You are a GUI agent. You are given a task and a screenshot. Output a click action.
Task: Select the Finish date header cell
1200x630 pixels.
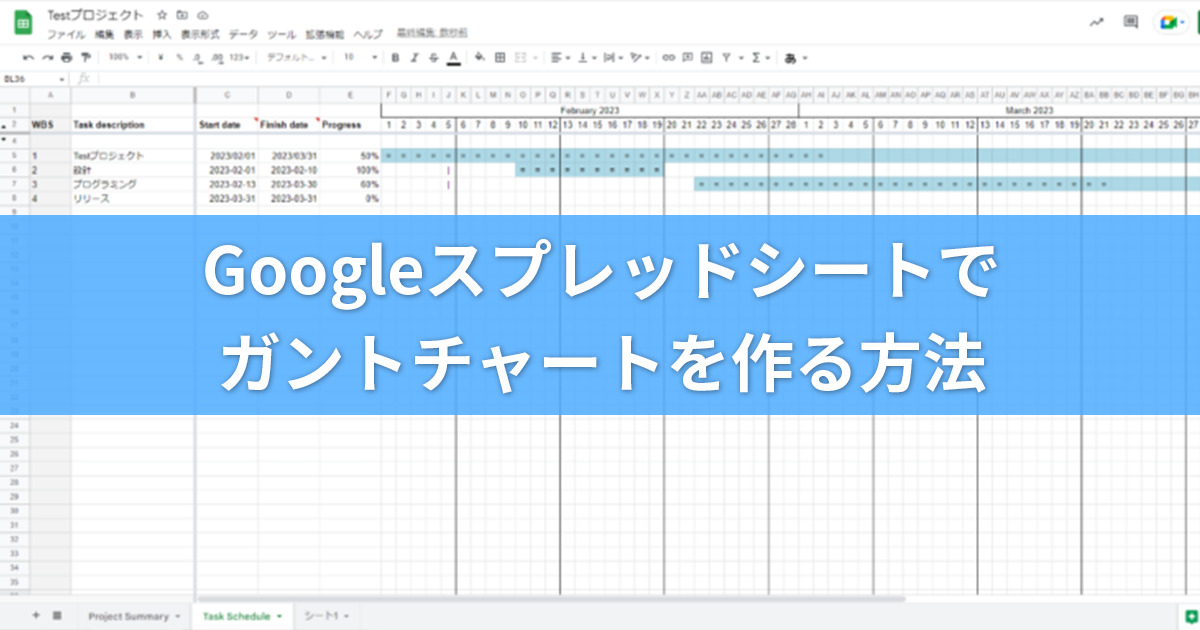click(x=288, y=125)
